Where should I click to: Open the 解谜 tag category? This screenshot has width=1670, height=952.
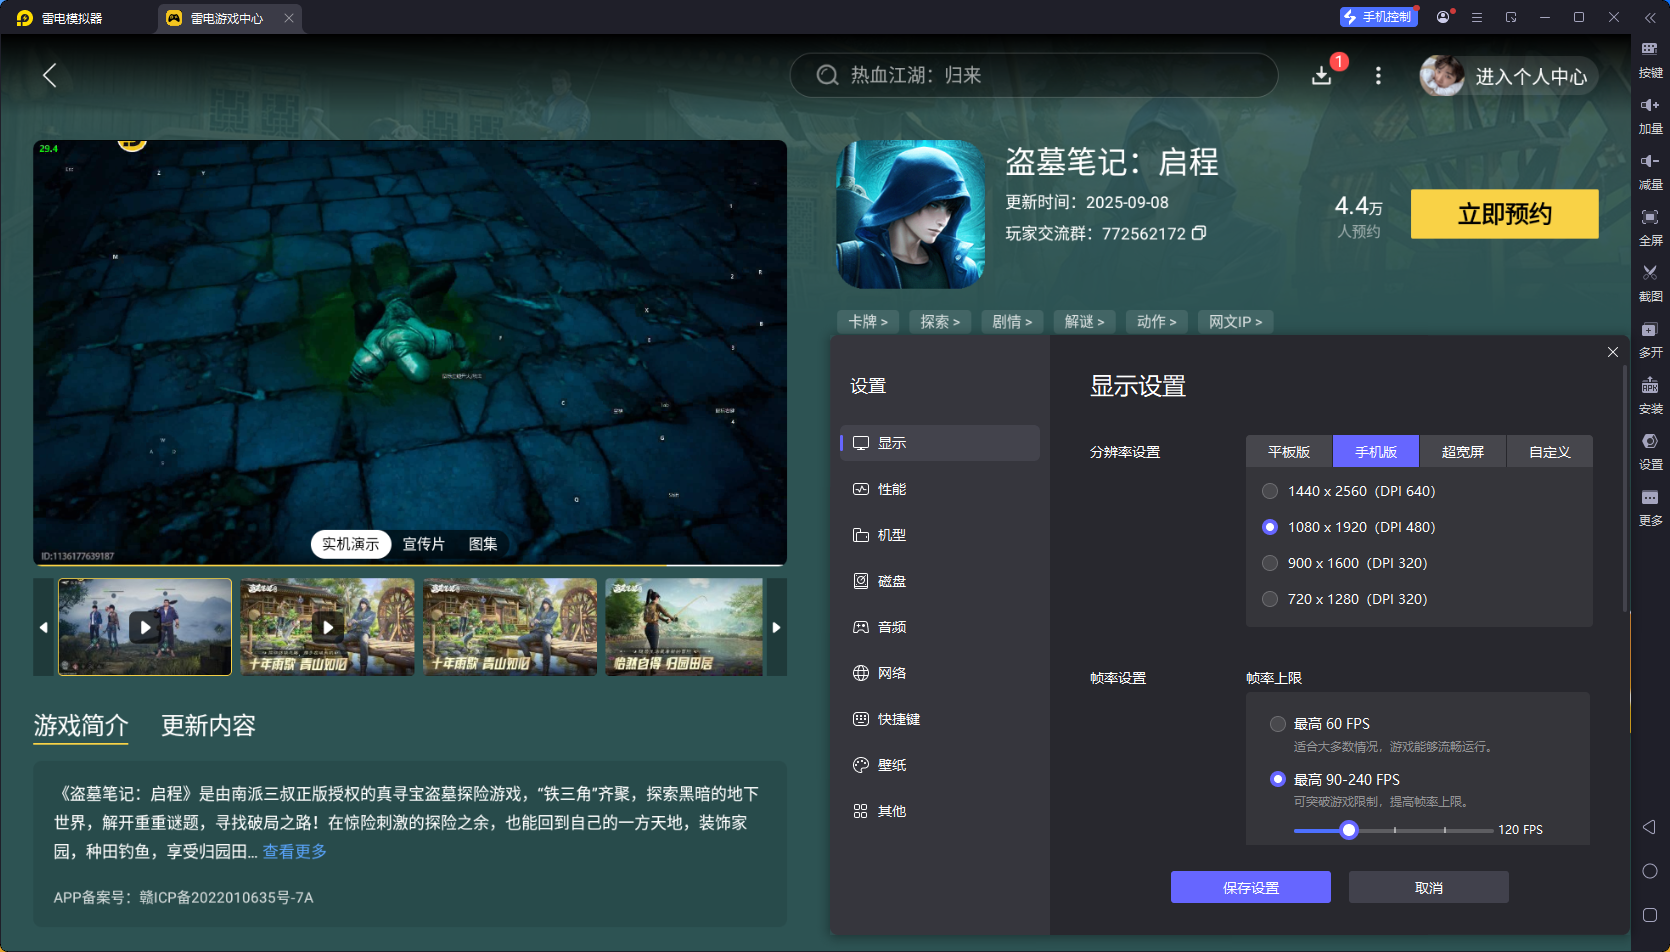1084,321
